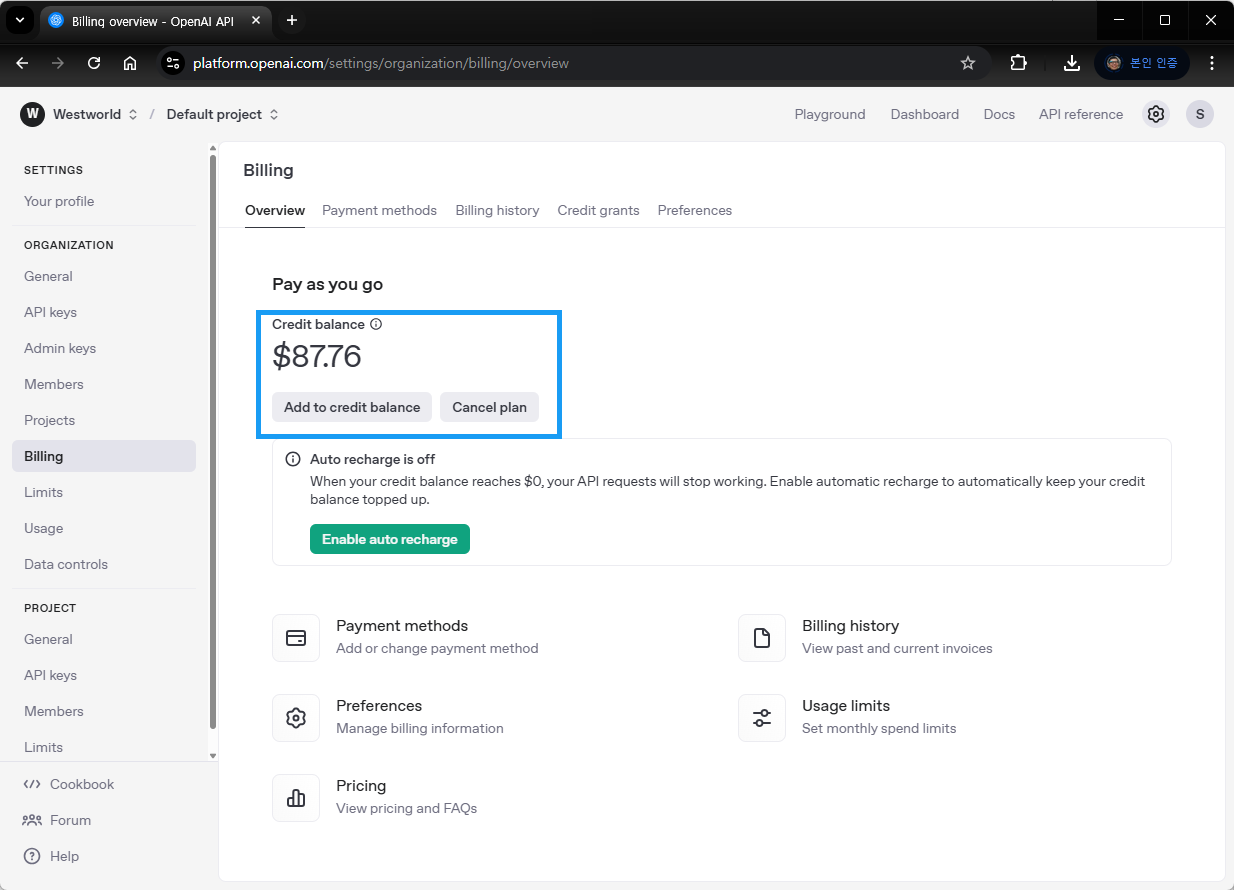Show browser downloads

pos(1072,63)
